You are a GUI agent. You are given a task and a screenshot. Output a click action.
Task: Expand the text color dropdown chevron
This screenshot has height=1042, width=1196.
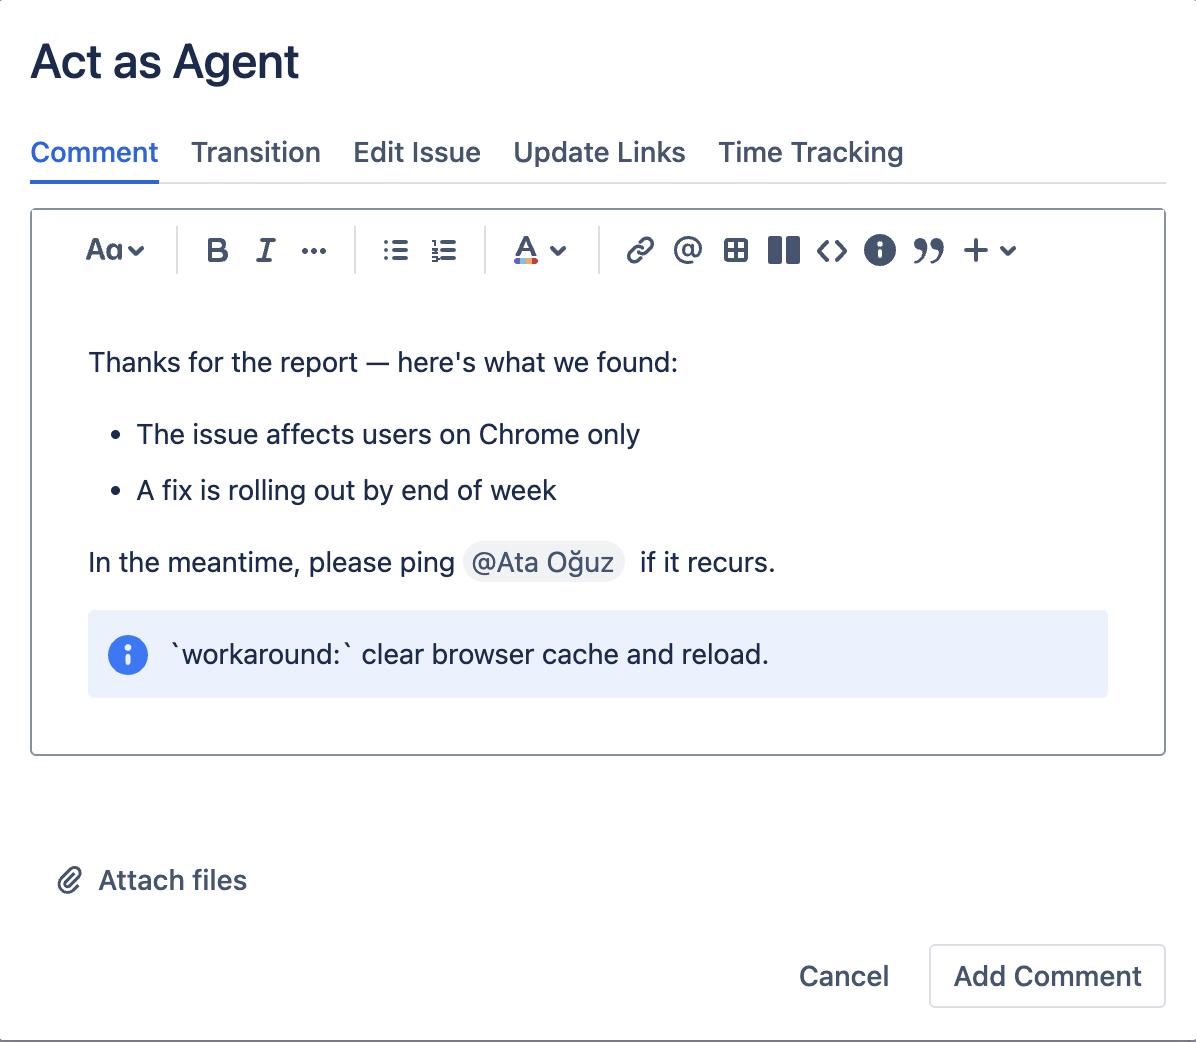pos(558,250)
